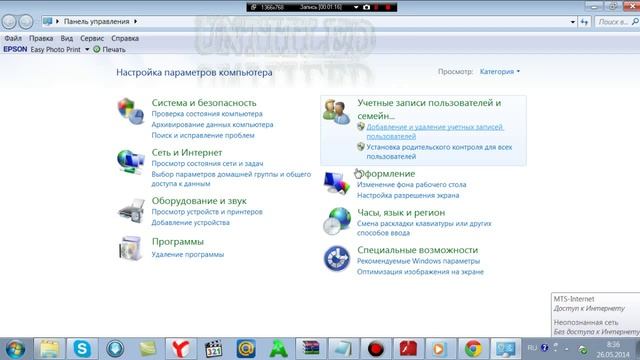This screenshot has height=360, width=640.
Task: Click Настройка разрешения экрана link
Action: pyautogui.click(x=408, y=195)
